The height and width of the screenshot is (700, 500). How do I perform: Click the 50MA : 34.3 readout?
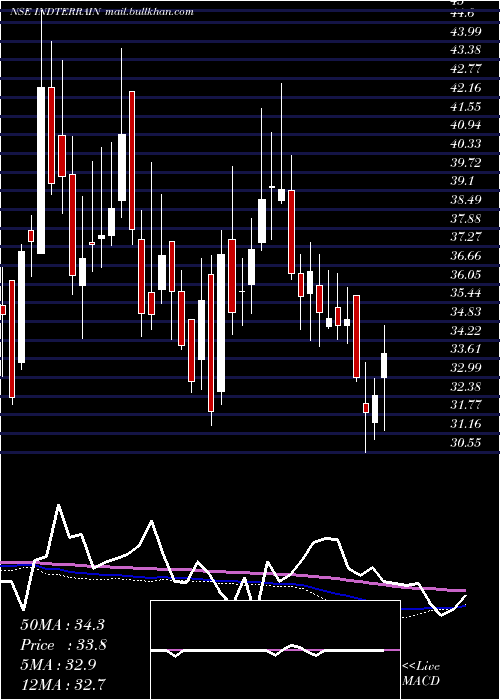62,625
